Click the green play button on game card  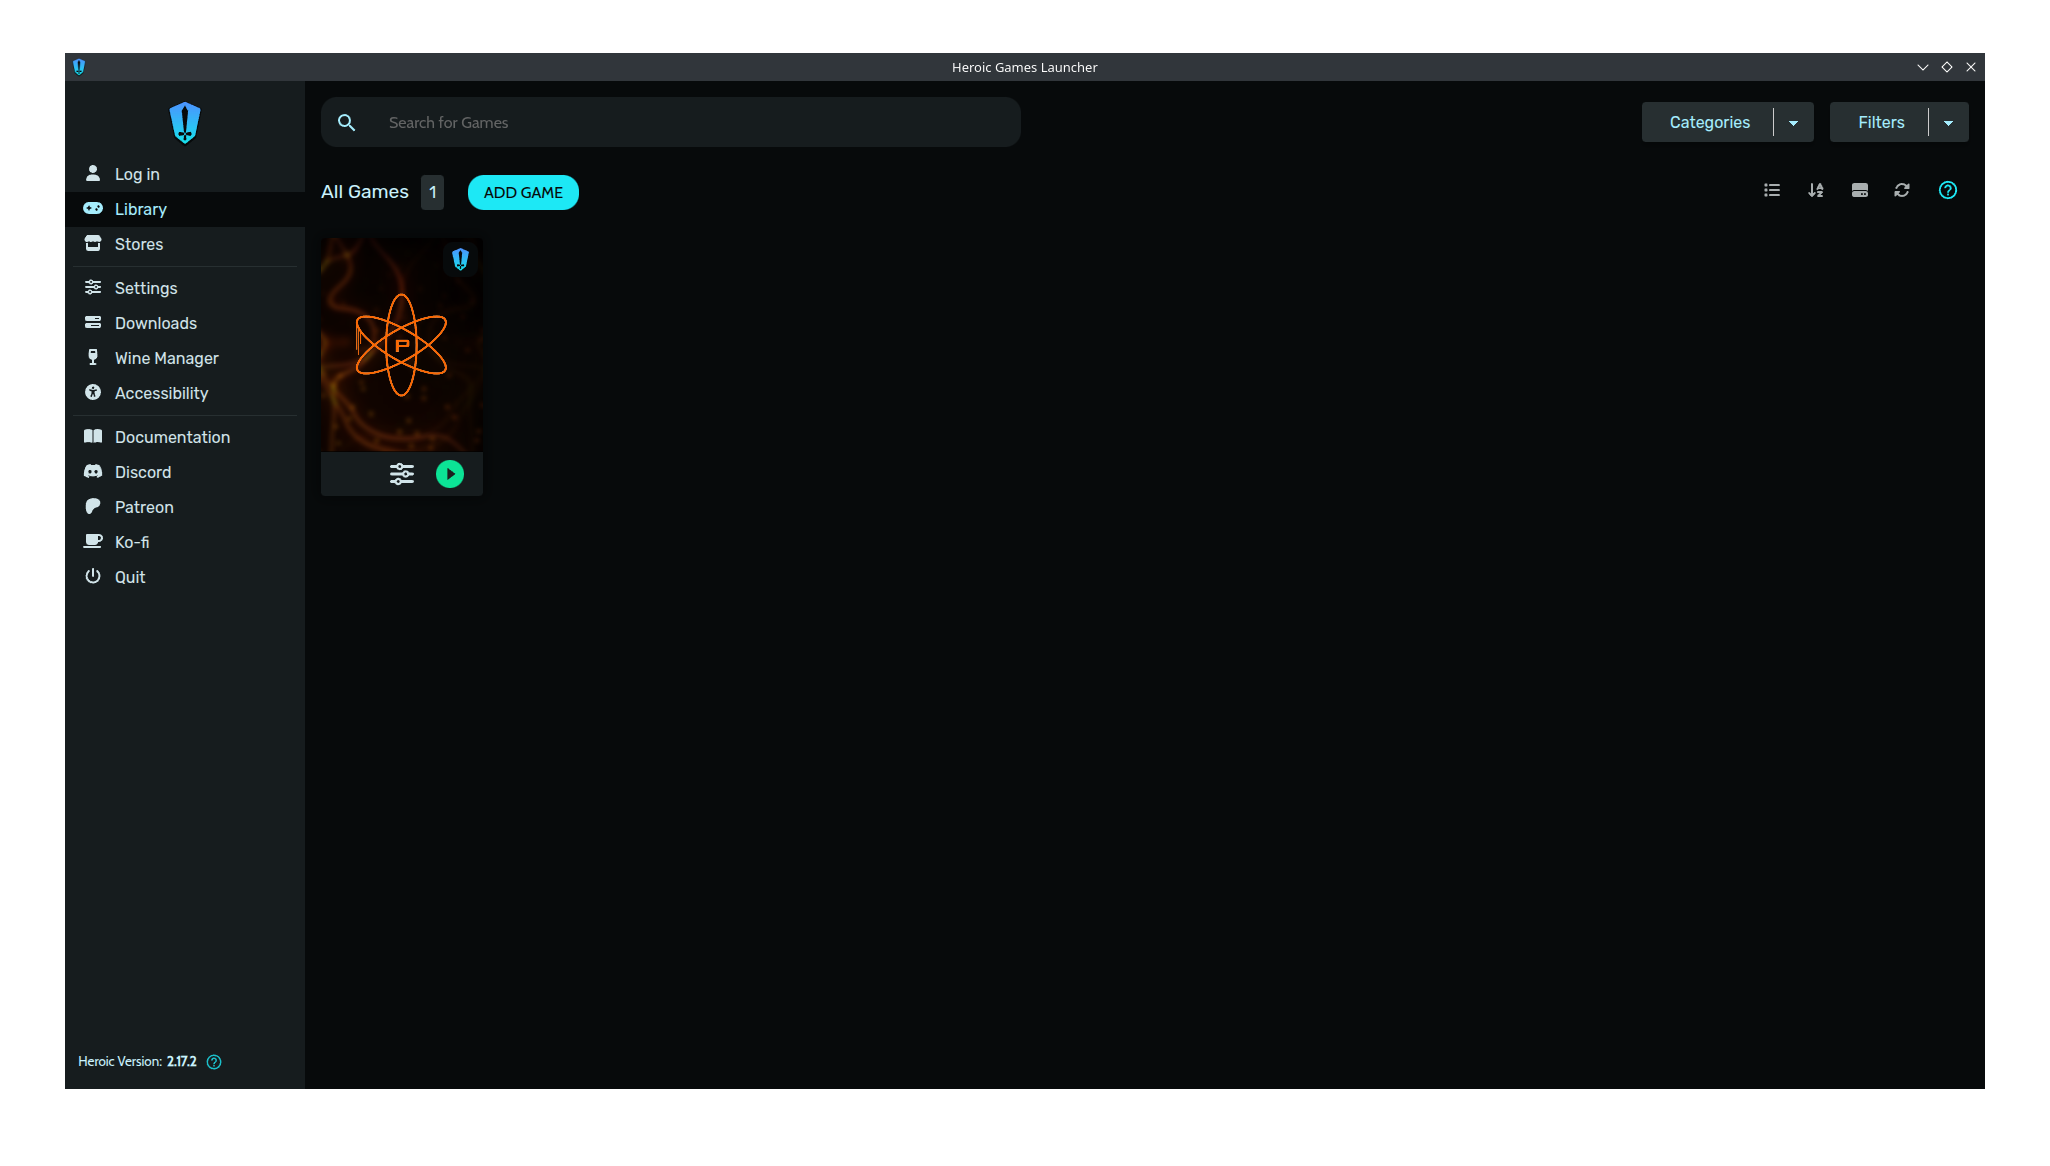[450, 474]
